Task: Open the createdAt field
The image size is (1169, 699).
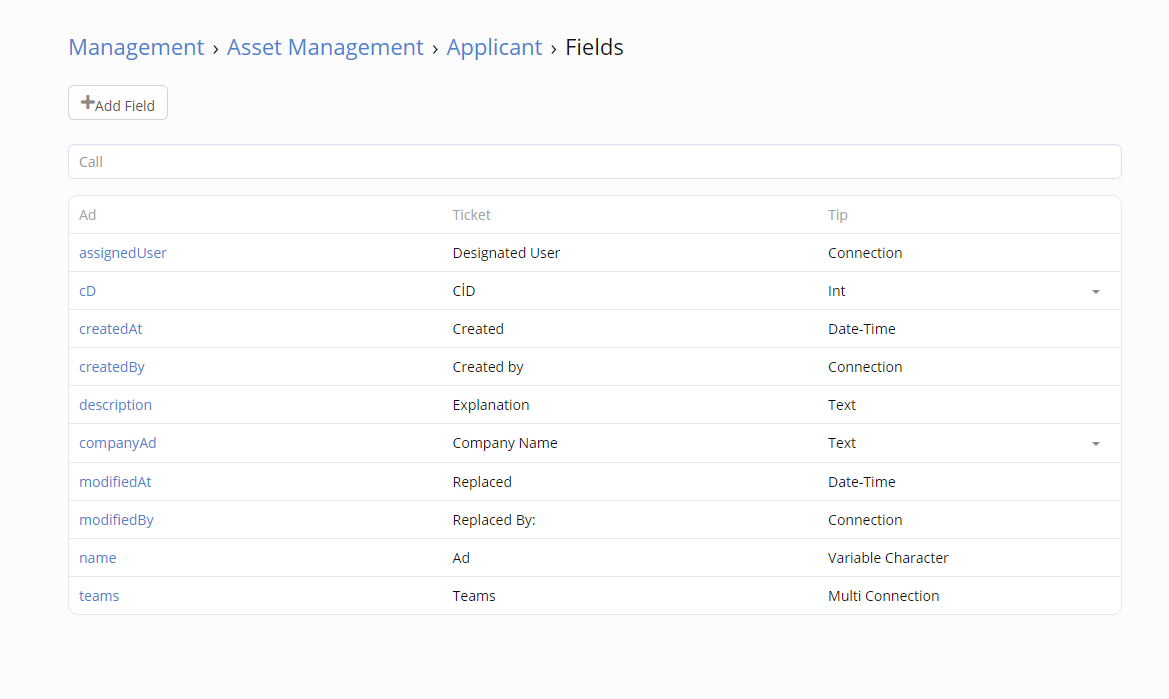Action: (111, 329)
